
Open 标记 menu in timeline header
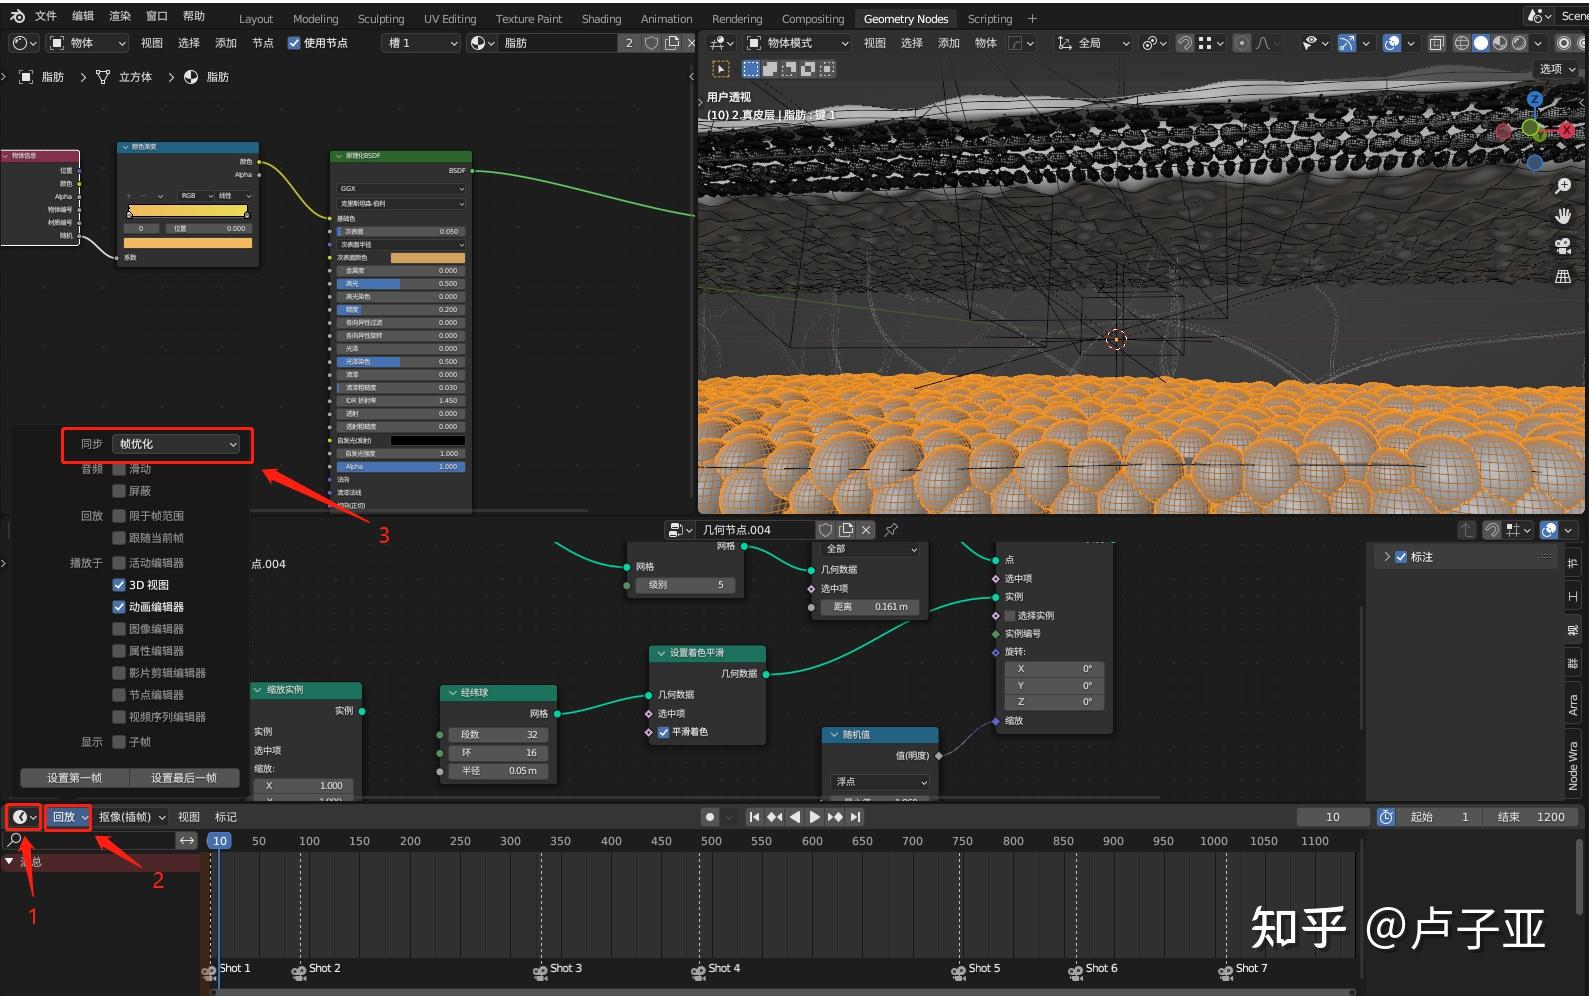click(226, 817)
